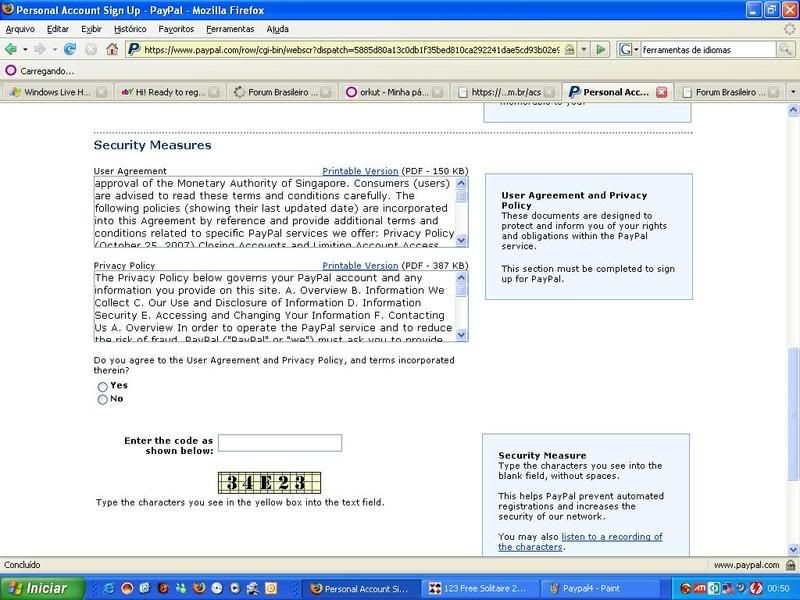
Task: Click the 00:50 system clock
Action: [x=779, y=588]
